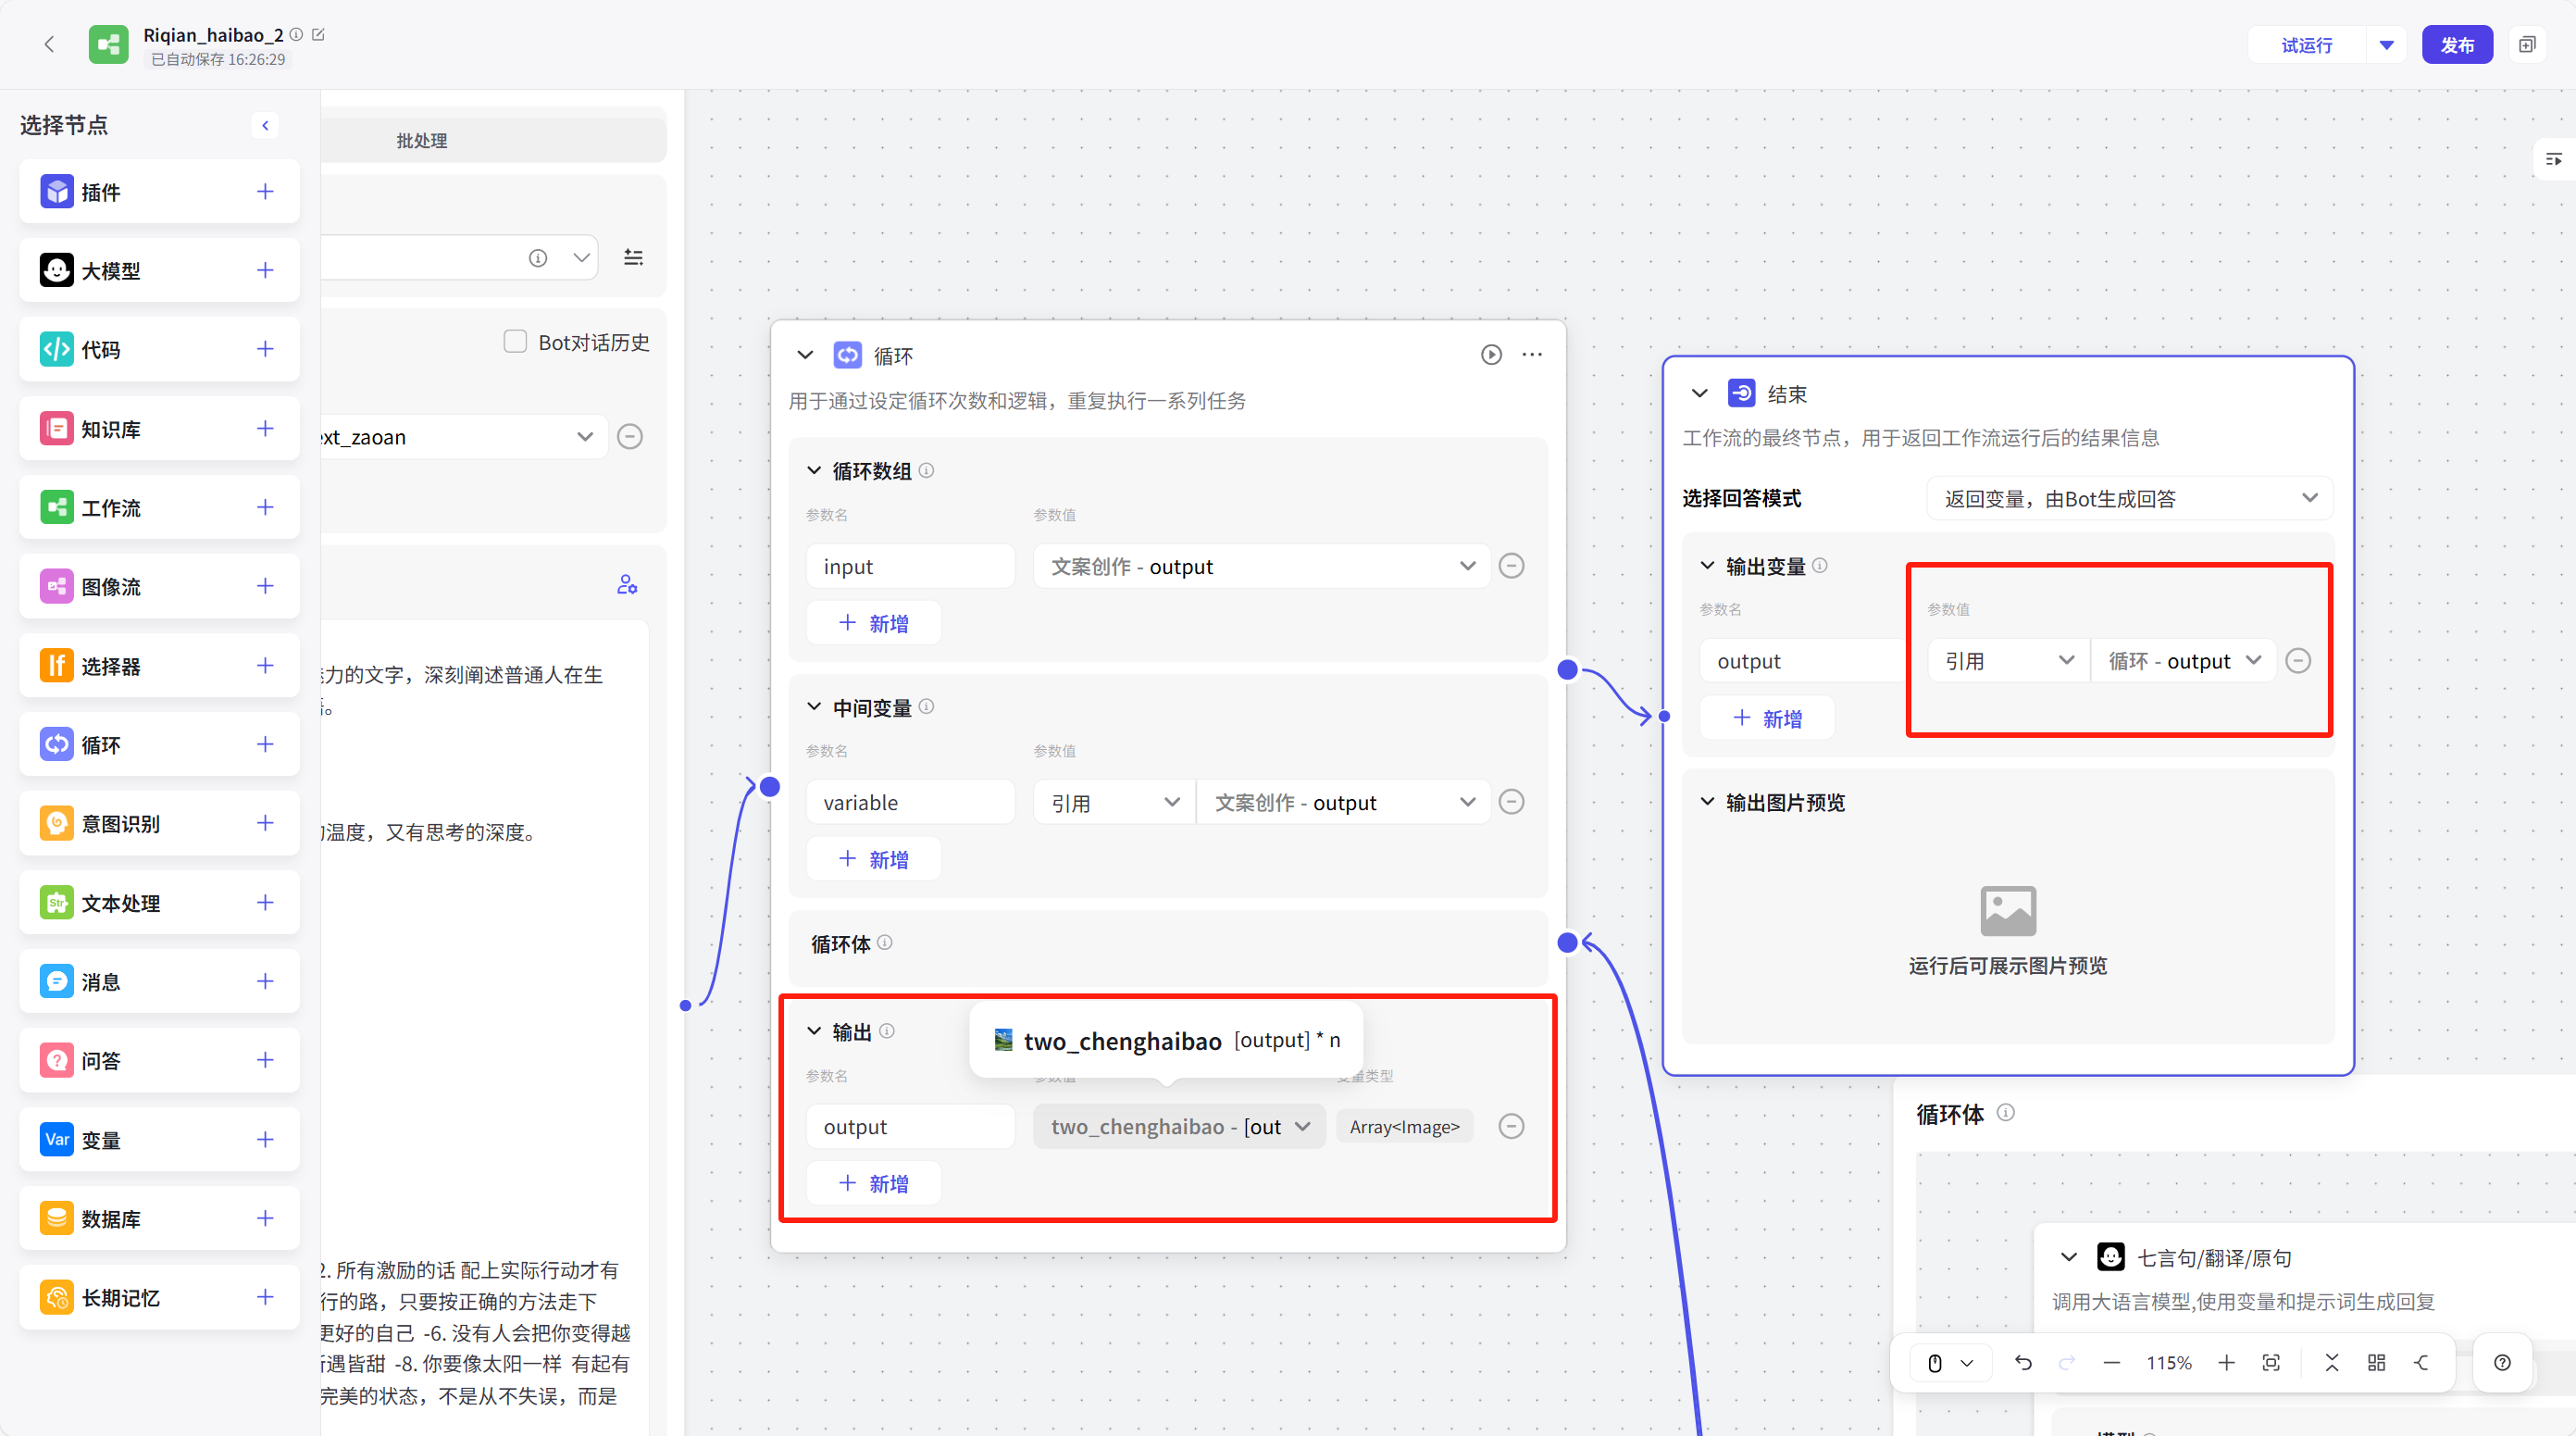The image size is (2576, 1436).
Task: Remove the input row in 循环数组
Action: tap(1512, 566)
